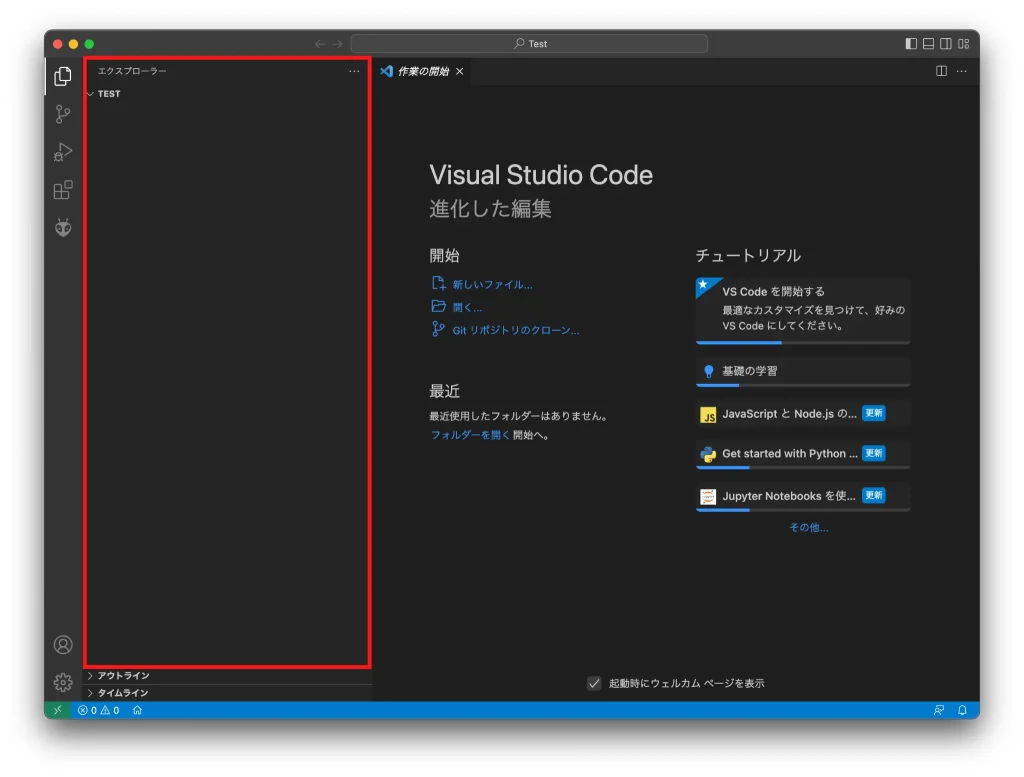This screenshot has width=1024, height=777.
Task: Open the Extensions view
Action: click(62, 189)
